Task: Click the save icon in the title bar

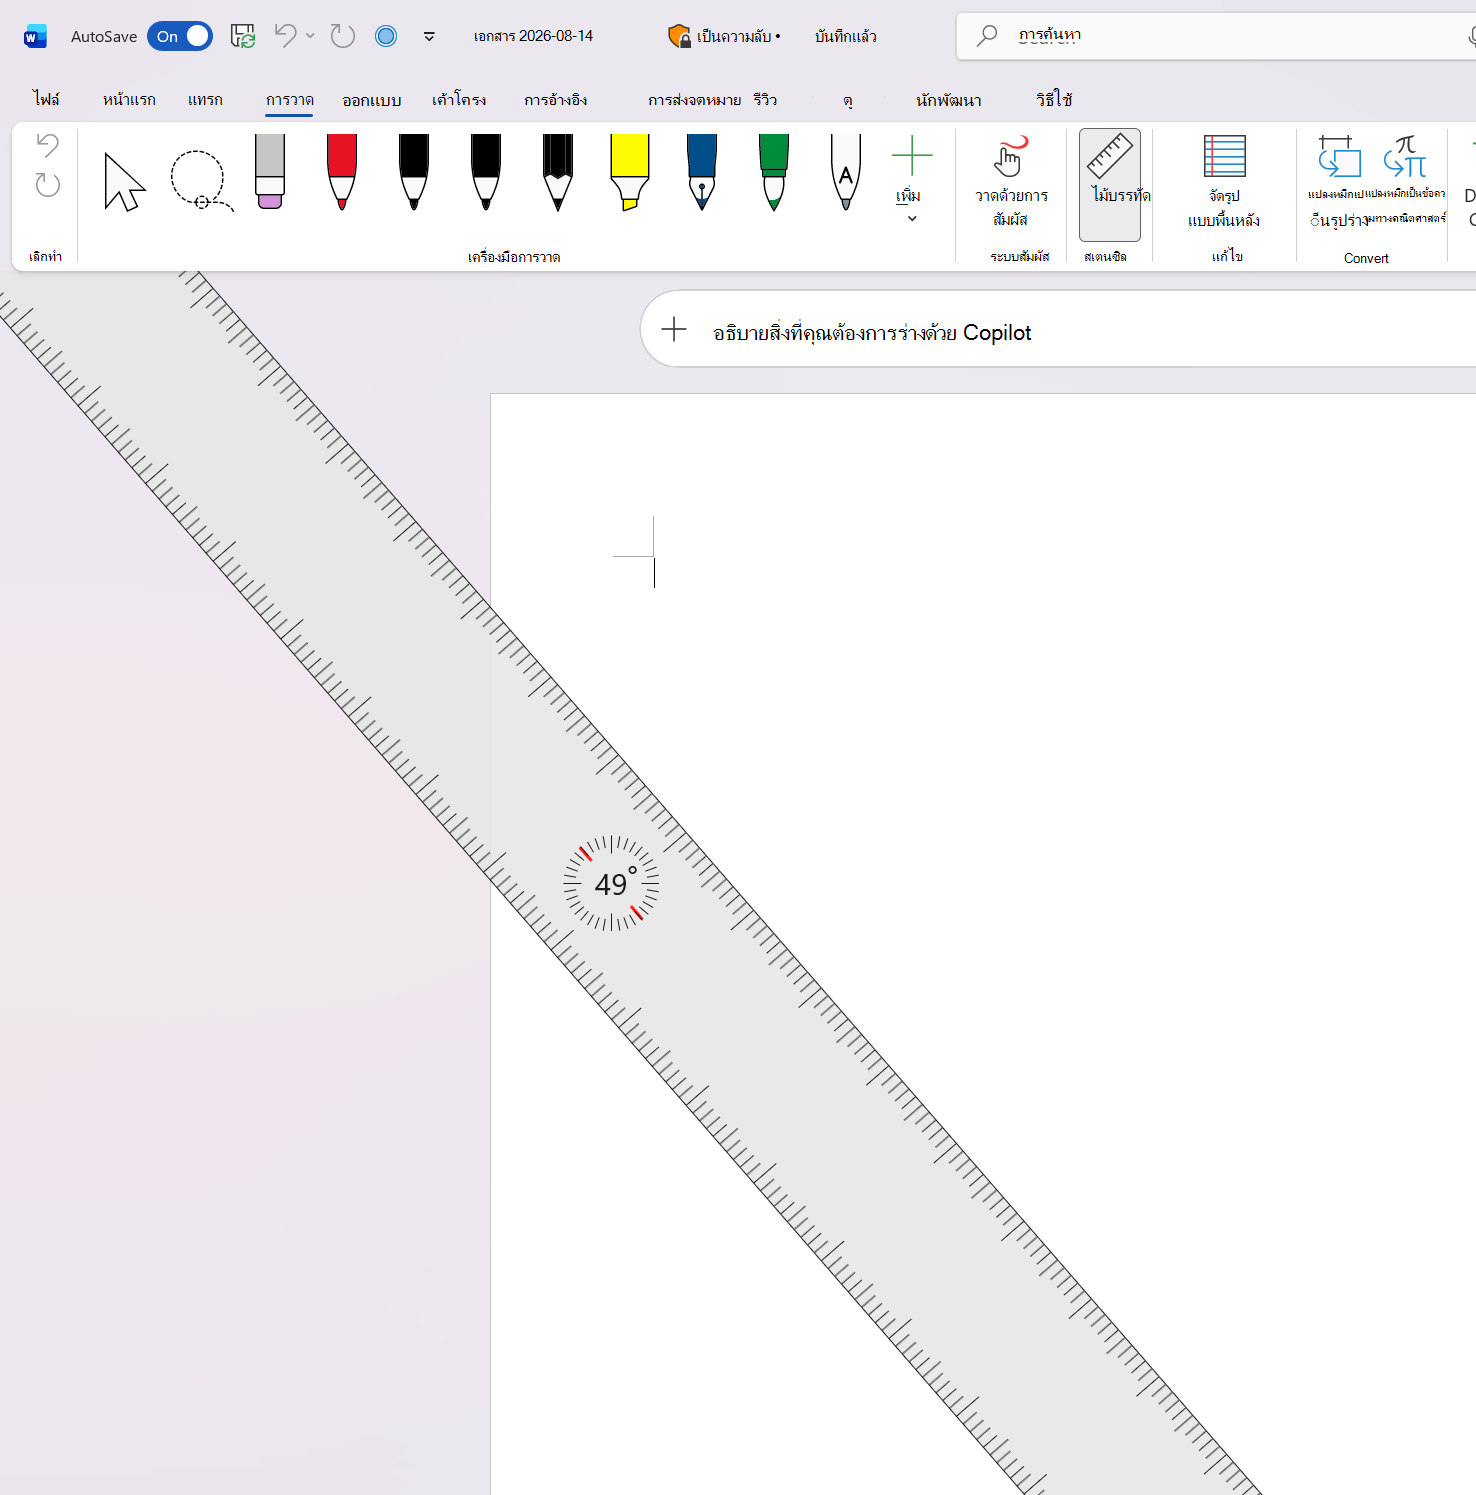Action: tap(243, 36)
